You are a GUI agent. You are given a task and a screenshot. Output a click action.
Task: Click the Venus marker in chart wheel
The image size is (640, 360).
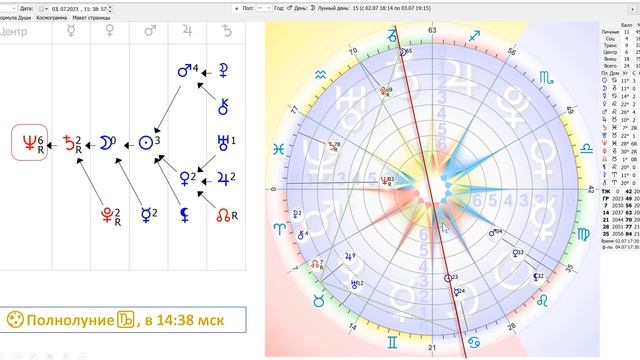tap(518, 253)
